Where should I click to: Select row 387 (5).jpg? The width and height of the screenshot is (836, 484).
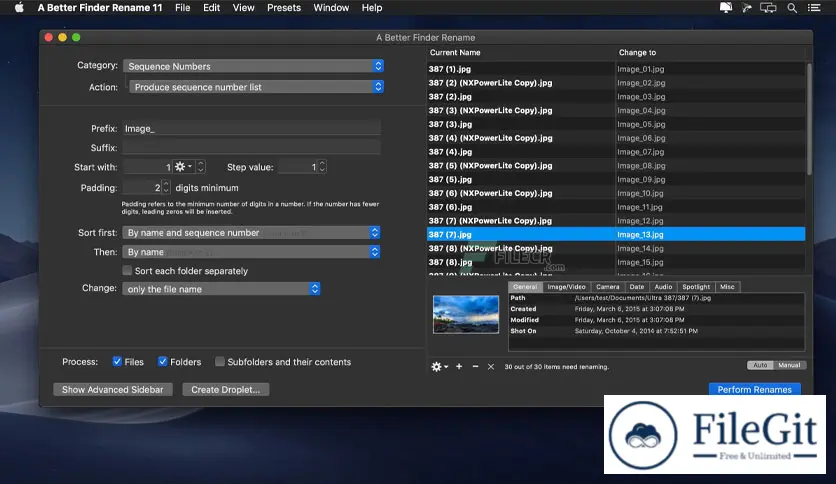[x=616, y=179]
